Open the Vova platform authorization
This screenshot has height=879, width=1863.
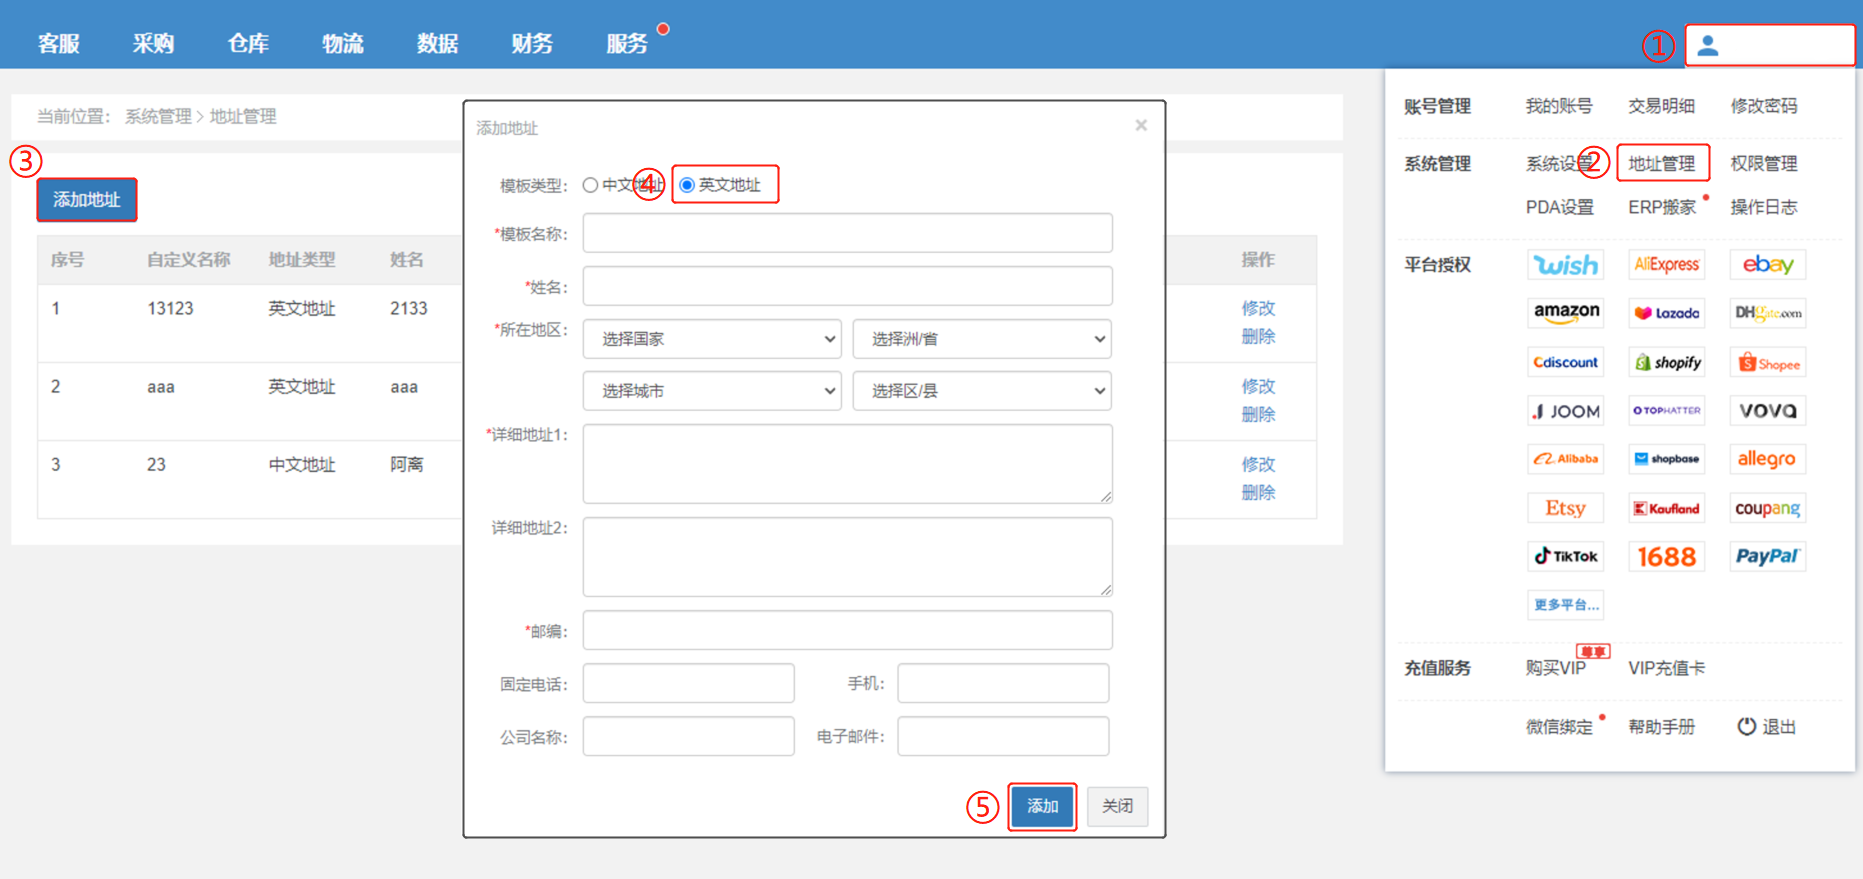(x=1768, y=411)
